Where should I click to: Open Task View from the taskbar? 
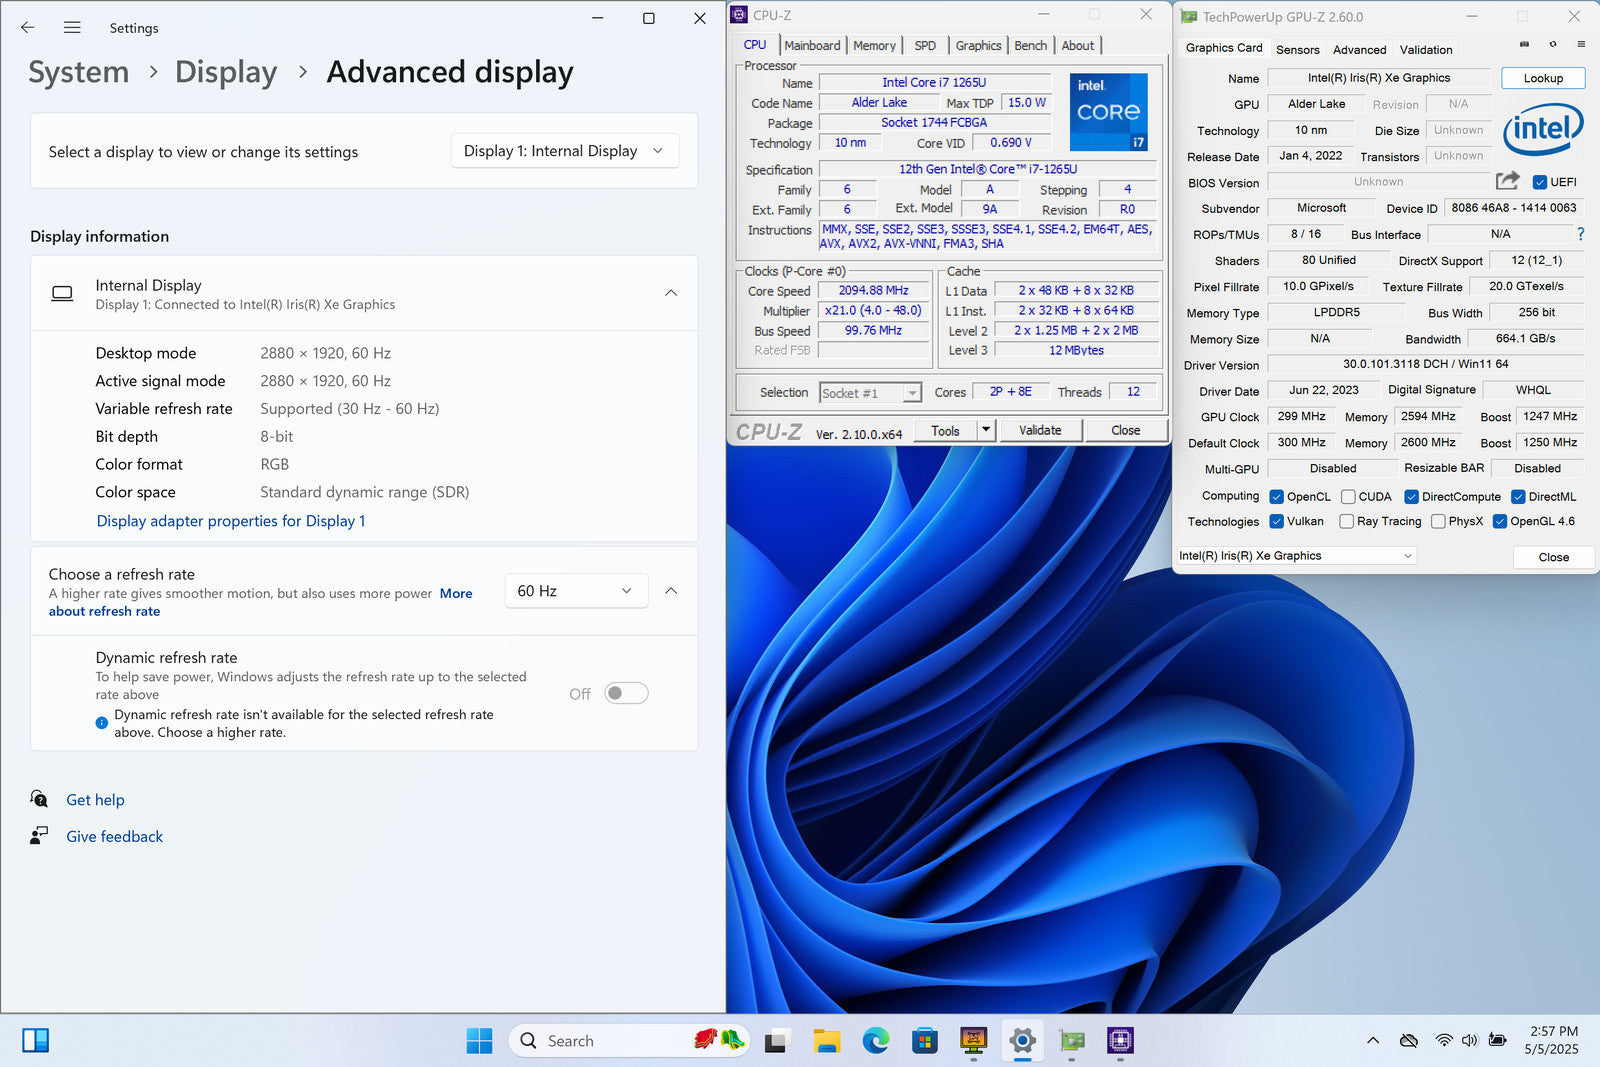tap(776, 1041)
